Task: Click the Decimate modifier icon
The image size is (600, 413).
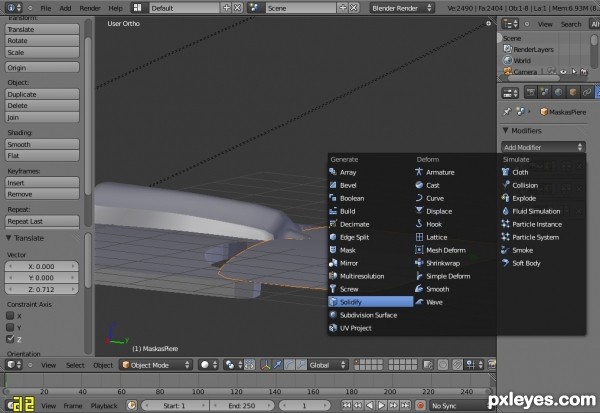Action: pos(333,224)
